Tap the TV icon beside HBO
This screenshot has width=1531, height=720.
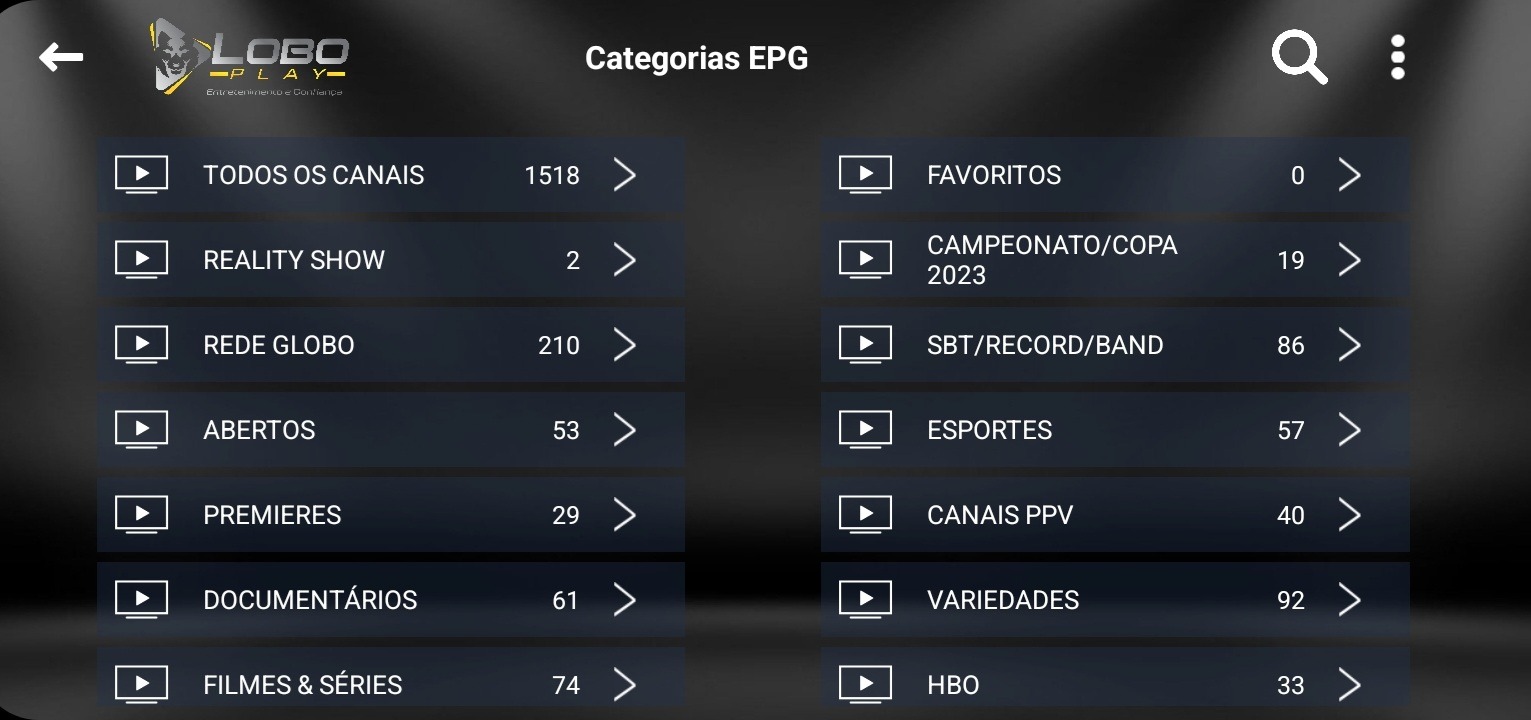(865, 685)
